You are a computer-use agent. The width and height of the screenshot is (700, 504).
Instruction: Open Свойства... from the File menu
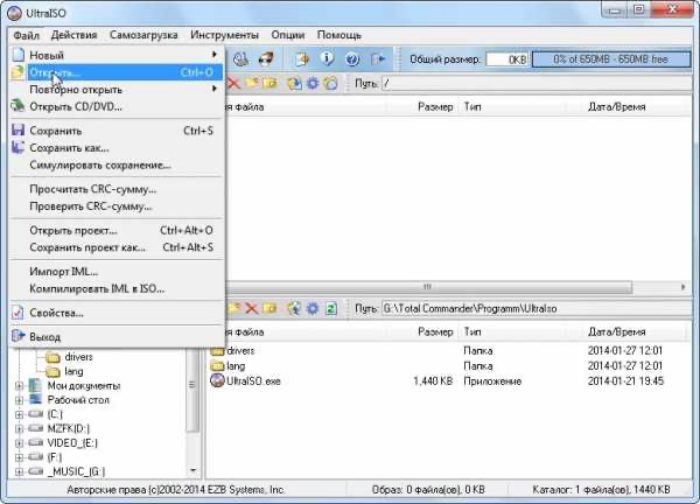[116, 313]
